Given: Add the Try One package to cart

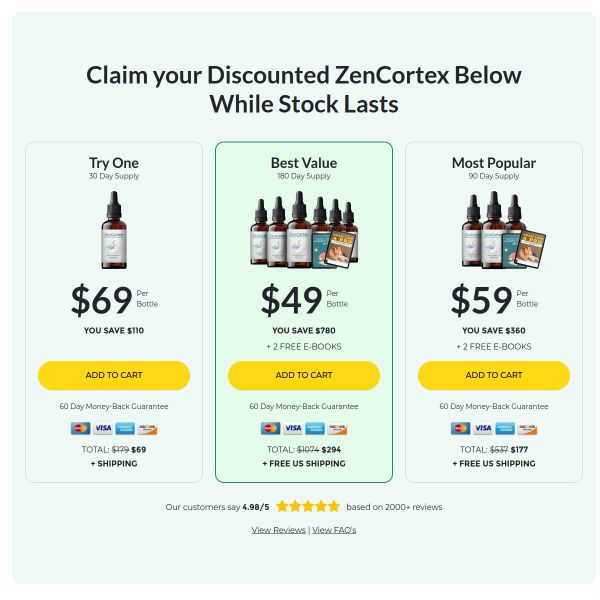Looking at the screenshot, I should coord(114,375).
